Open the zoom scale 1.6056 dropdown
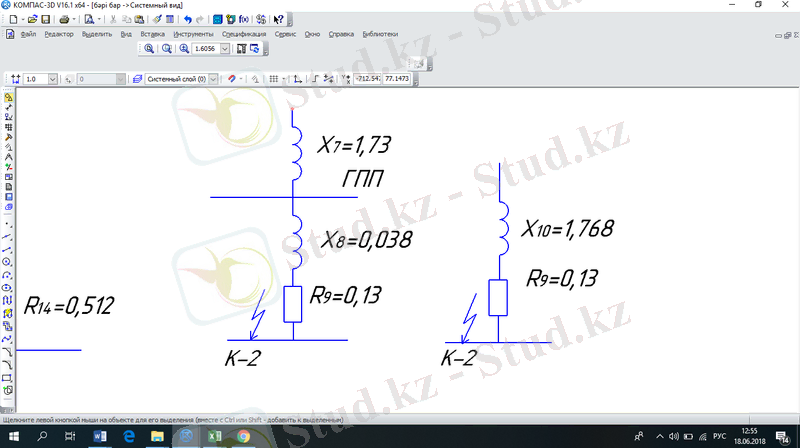This screenshot has height=448, width=800. (x=225, y=48)
